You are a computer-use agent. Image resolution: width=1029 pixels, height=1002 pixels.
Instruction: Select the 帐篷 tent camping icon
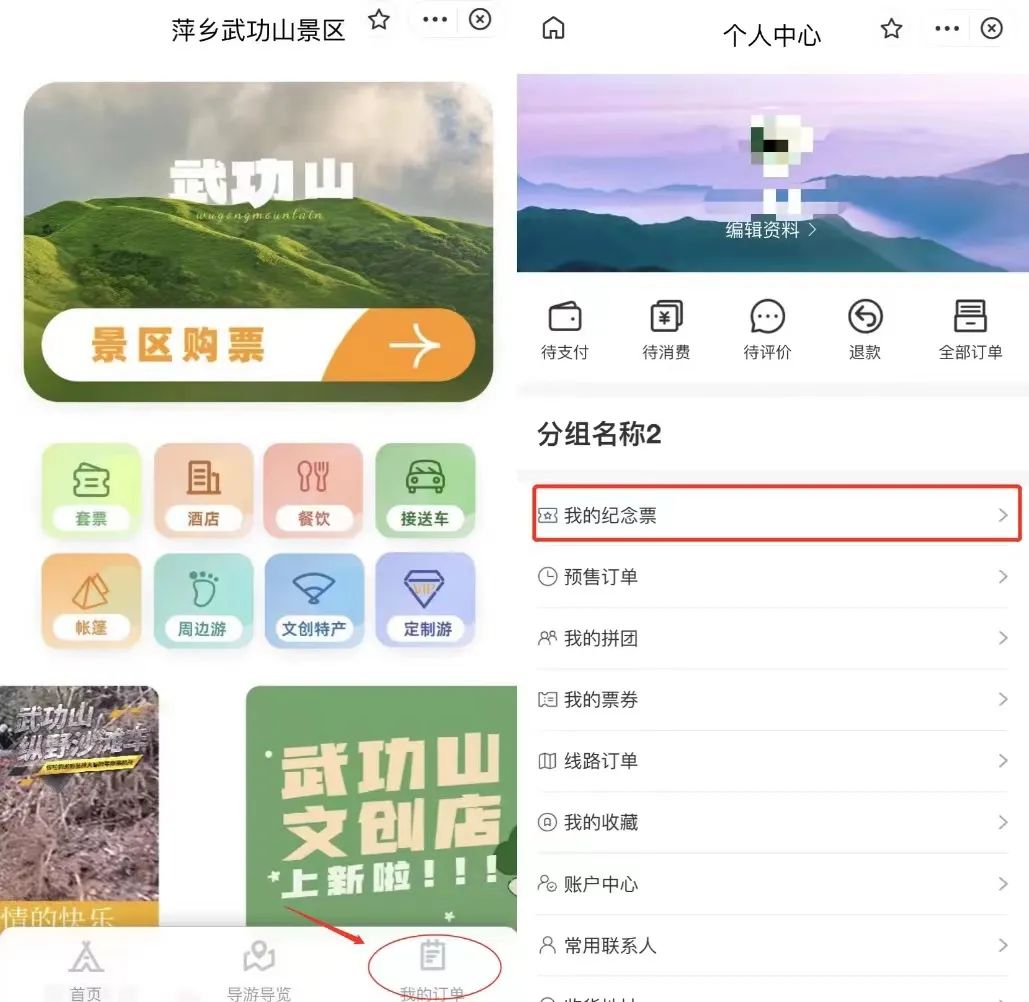pos(91,600)
